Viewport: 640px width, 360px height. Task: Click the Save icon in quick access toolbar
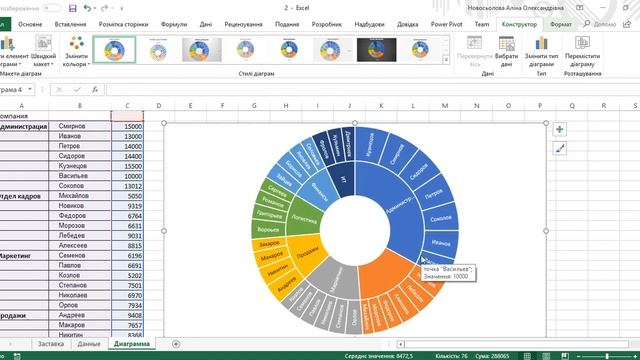73,8
